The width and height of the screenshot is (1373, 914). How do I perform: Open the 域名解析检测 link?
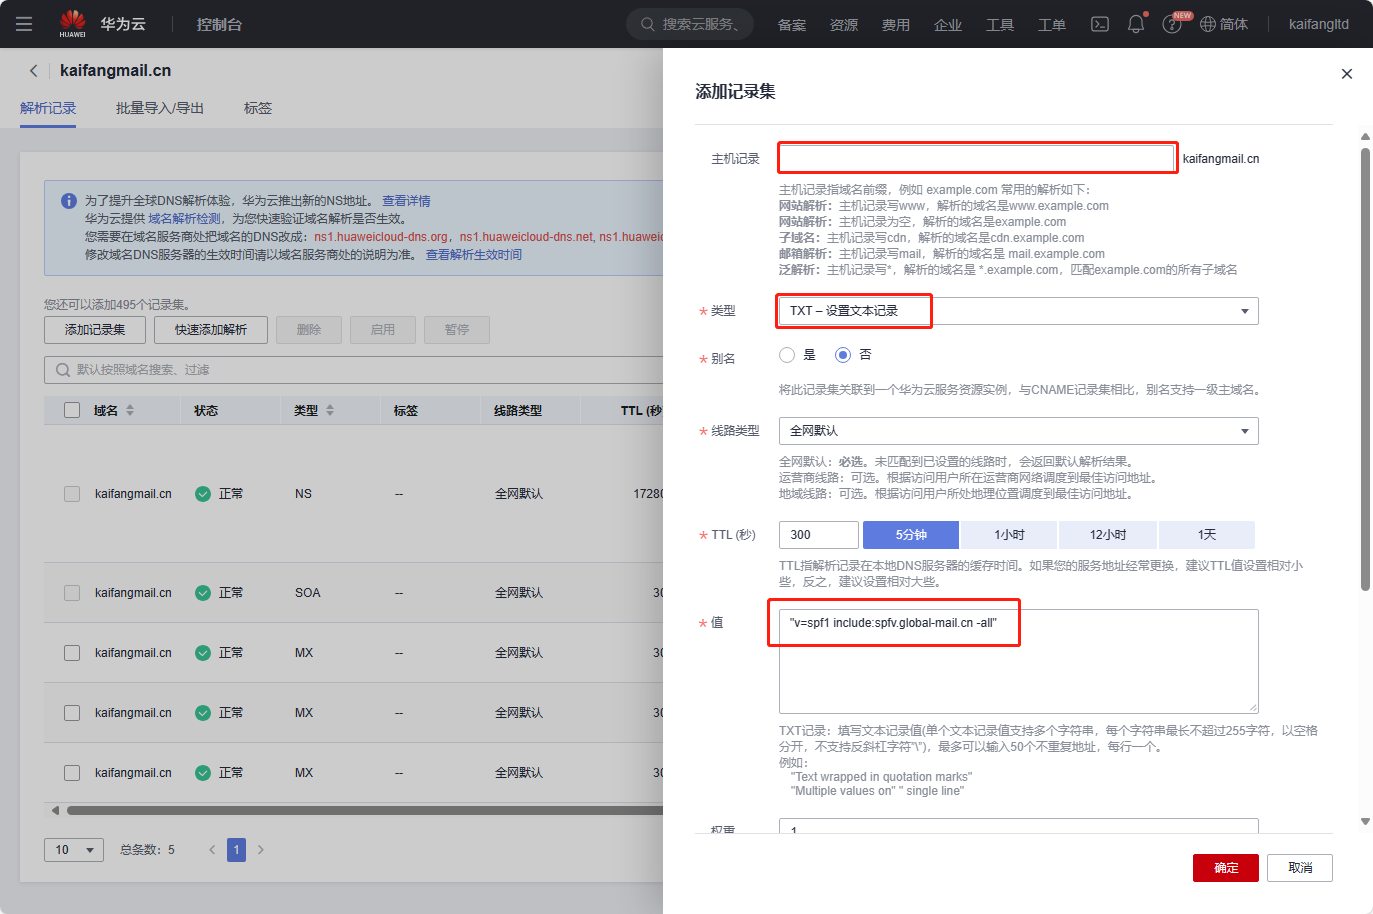click(x=185, y=219)
